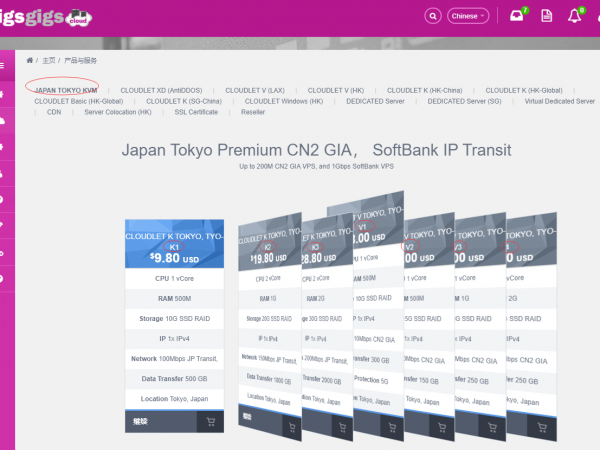The height and width of the screenshot is (450, 600).
Task: Open Server Colocation (HK) category
Action: 118,112
